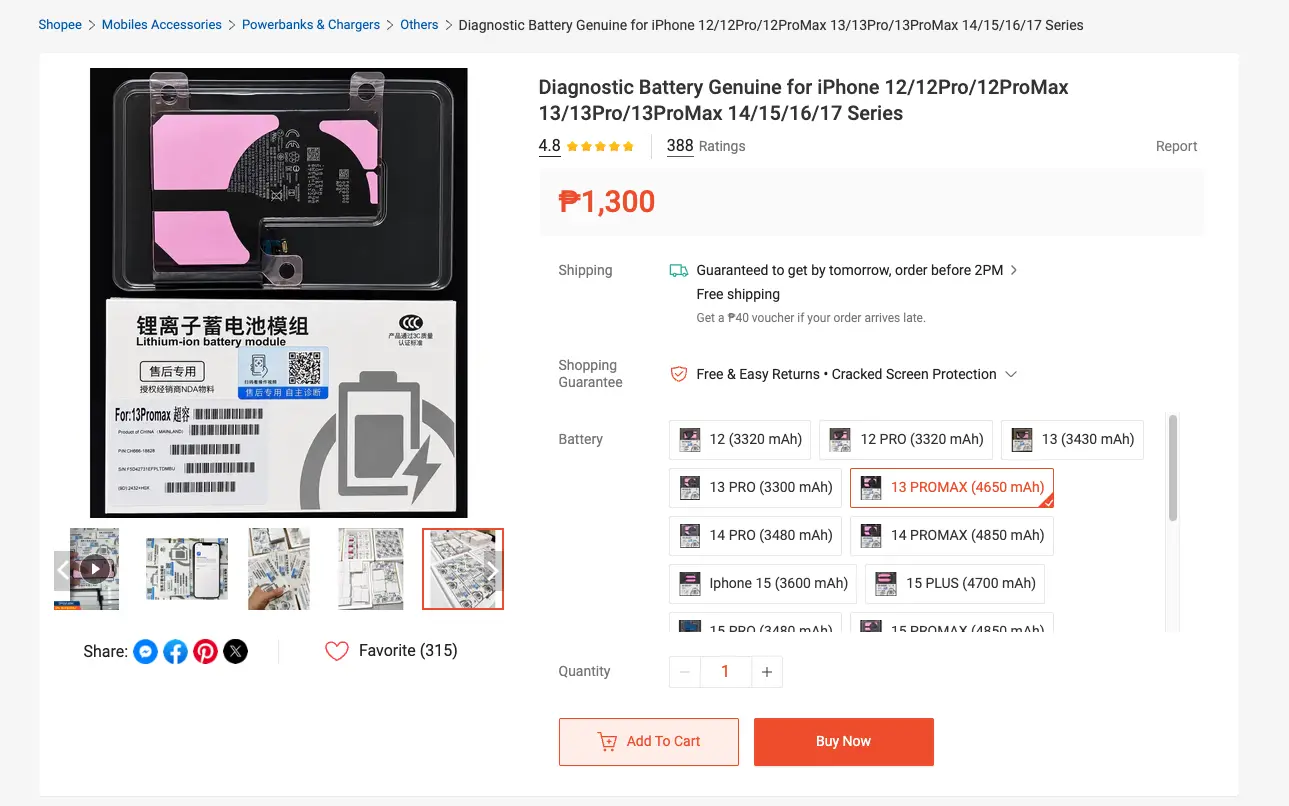Click the Buy Now button
1289x806 pixels.
point(844,742)
